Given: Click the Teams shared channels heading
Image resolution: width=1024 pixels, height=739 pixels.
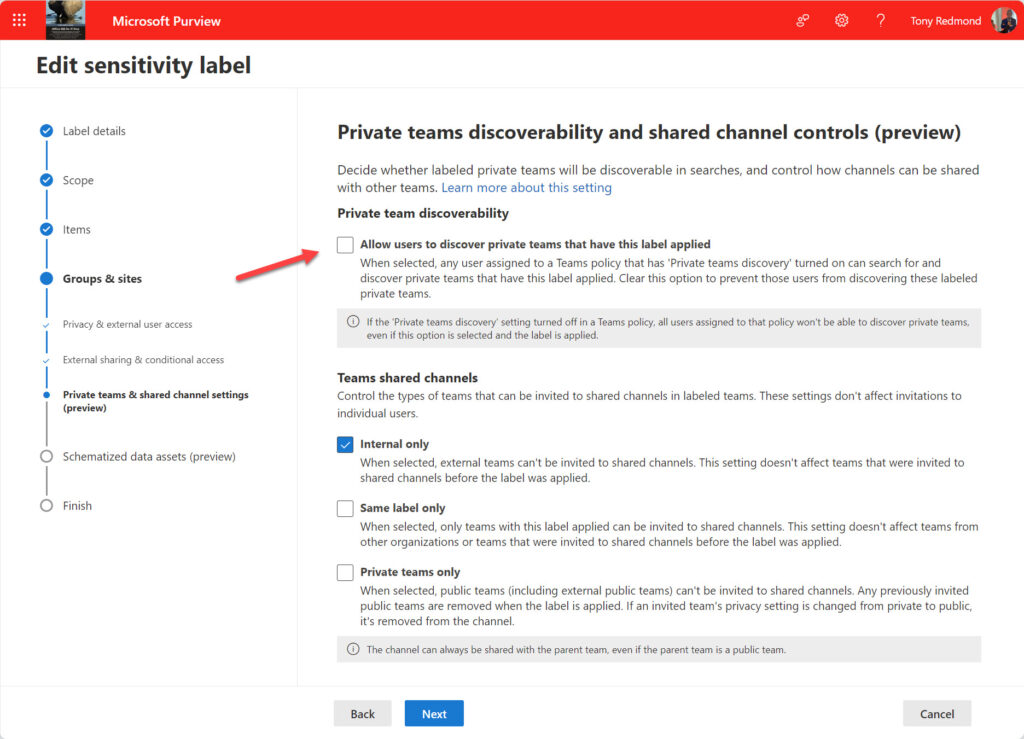Looking at the screenshot, I should click(408, 378).
